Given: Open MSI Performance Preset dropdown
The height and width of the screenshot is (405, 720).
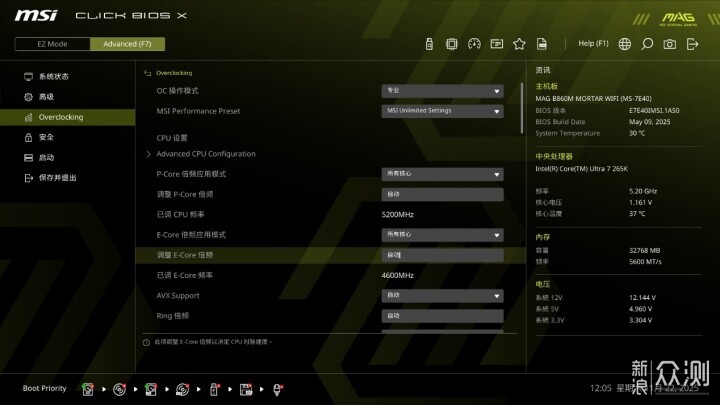Looking at the screenshot, I should [442, 111].
